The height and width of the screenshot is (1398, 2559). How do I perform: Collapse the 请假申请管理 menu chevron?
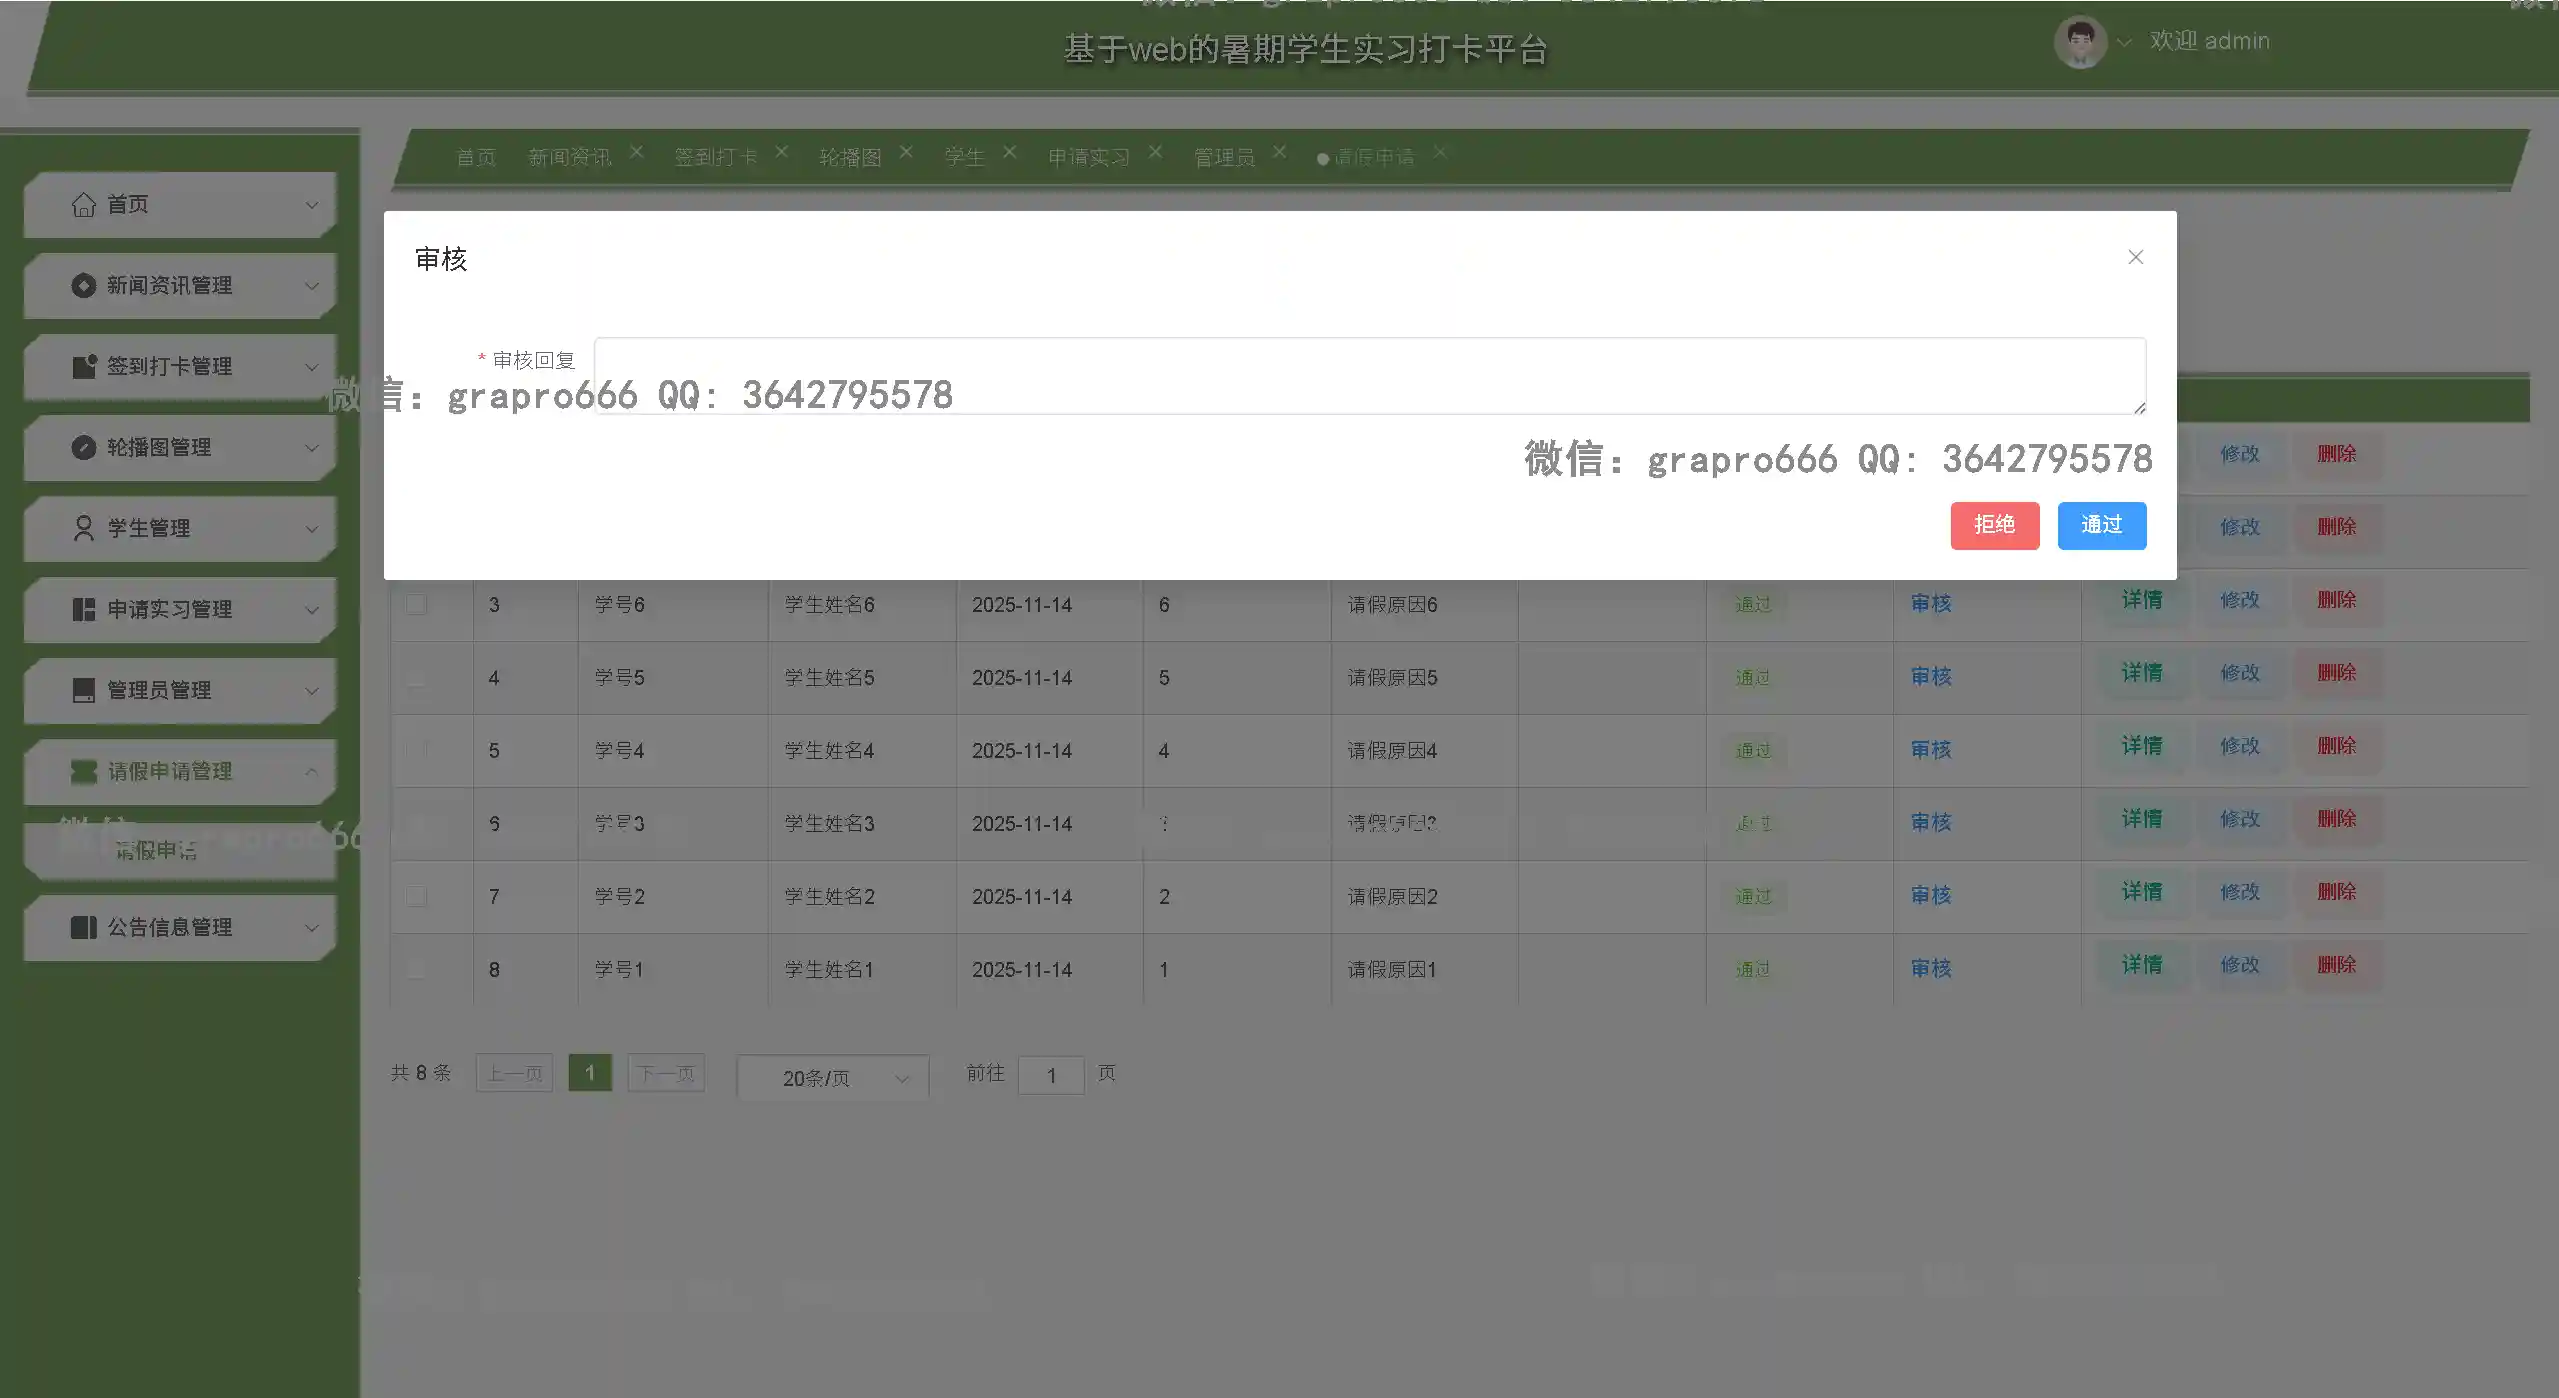click(x=311, y=771)
